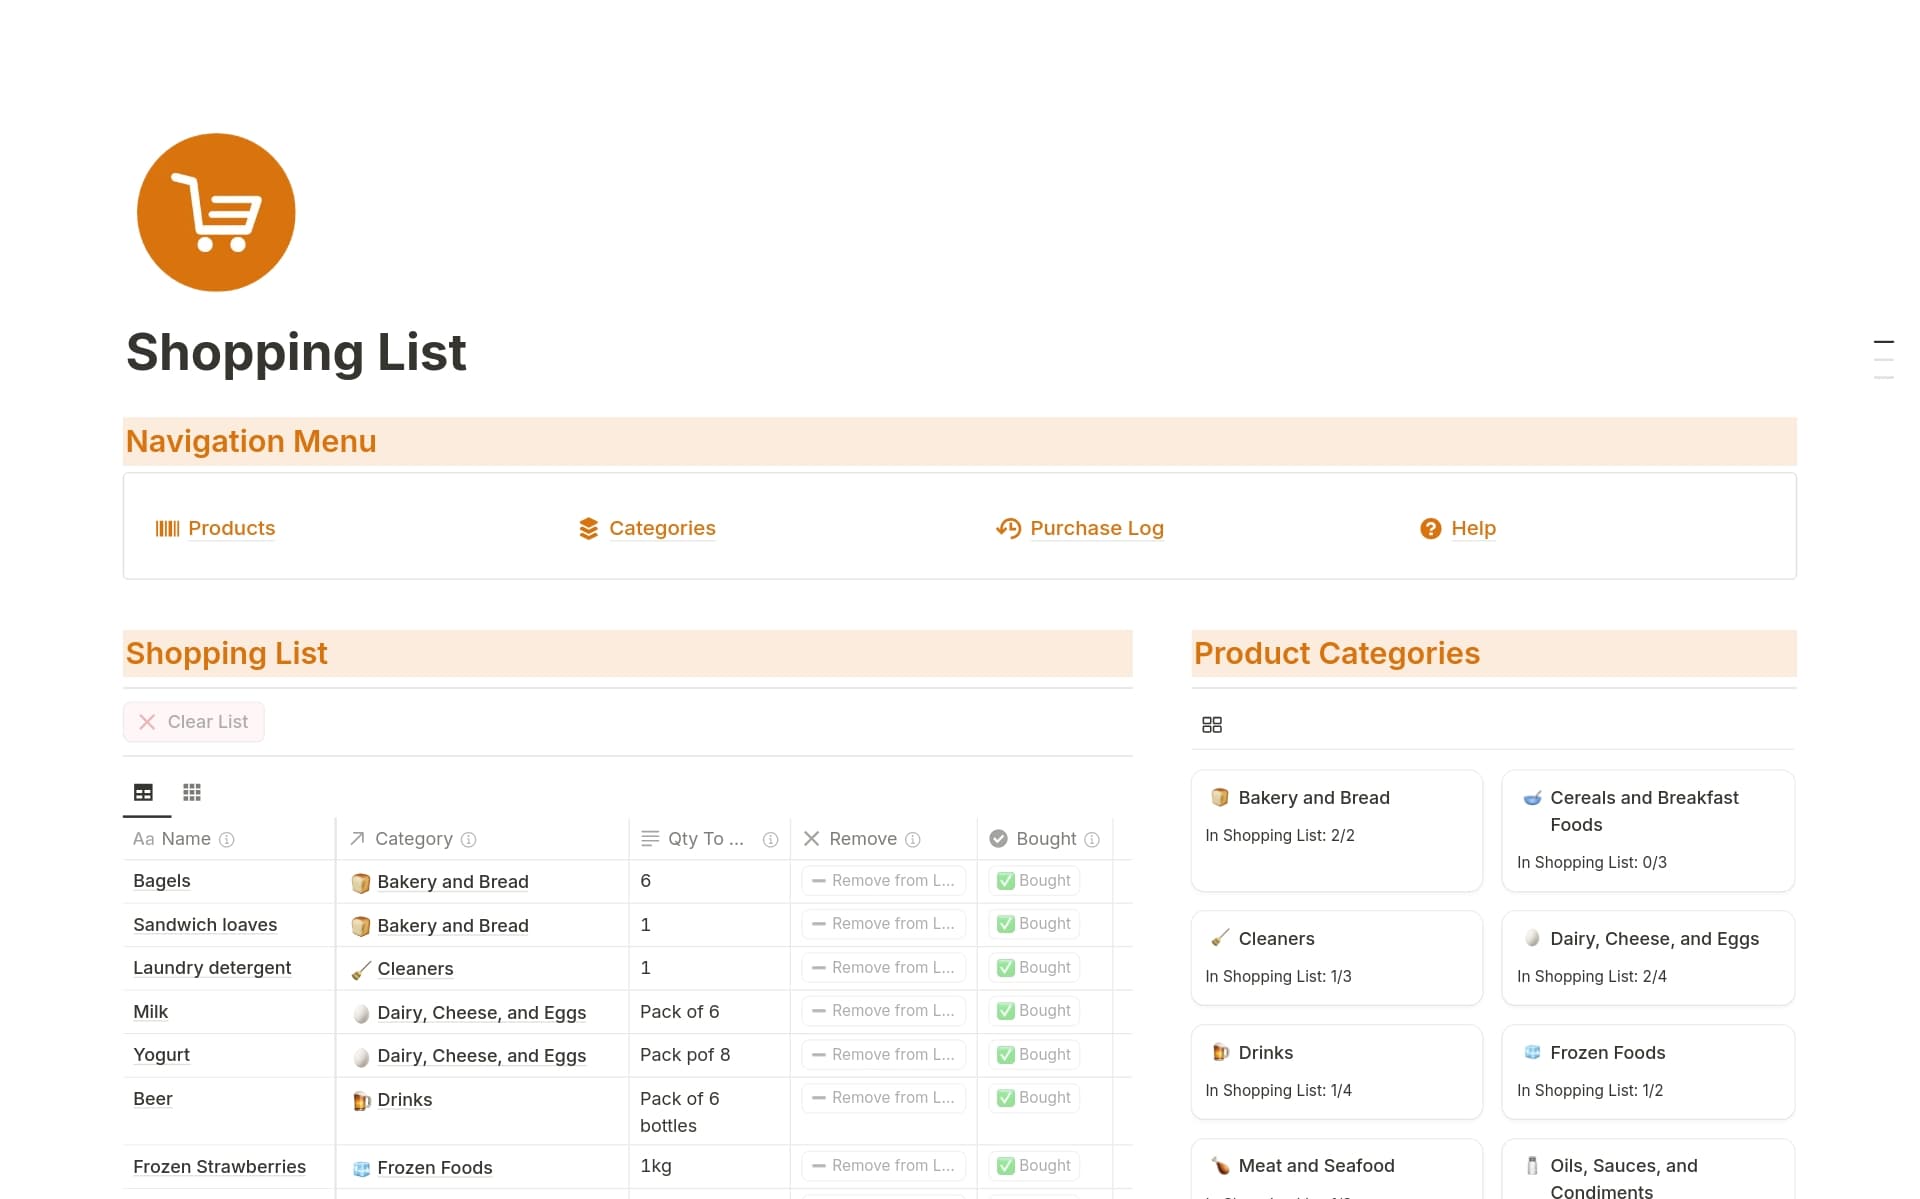Click the orange shopping cart page icon
1920x1199 pixels.
tap(216, 212)
